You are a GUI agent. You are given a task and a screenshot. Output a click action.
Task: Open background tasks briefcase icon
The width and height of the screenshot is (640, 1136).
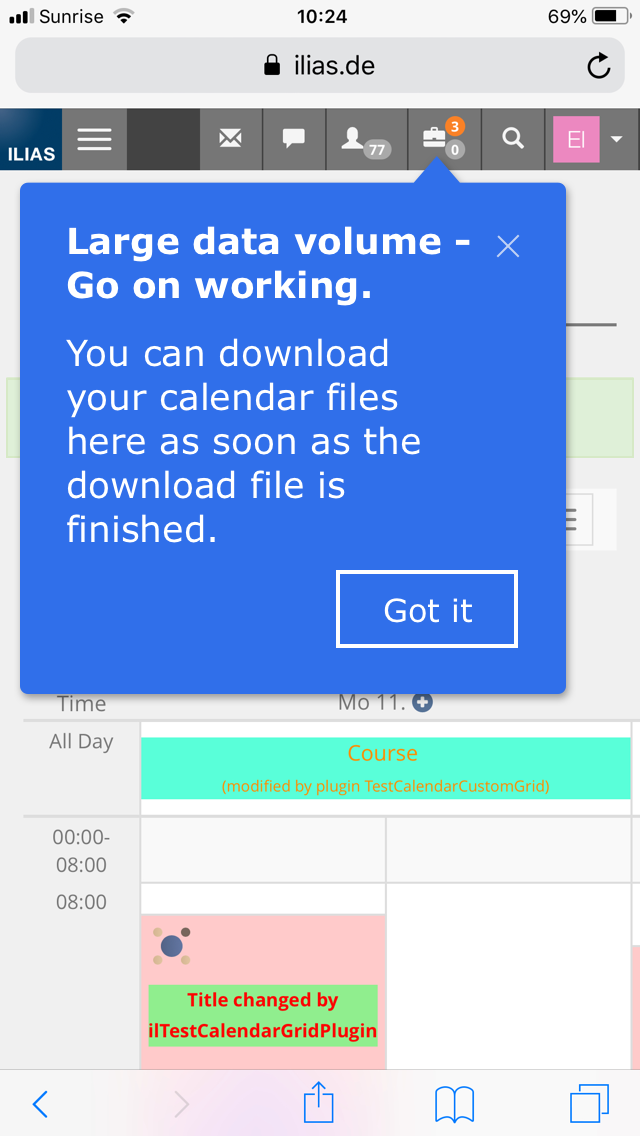click(440, 139)
